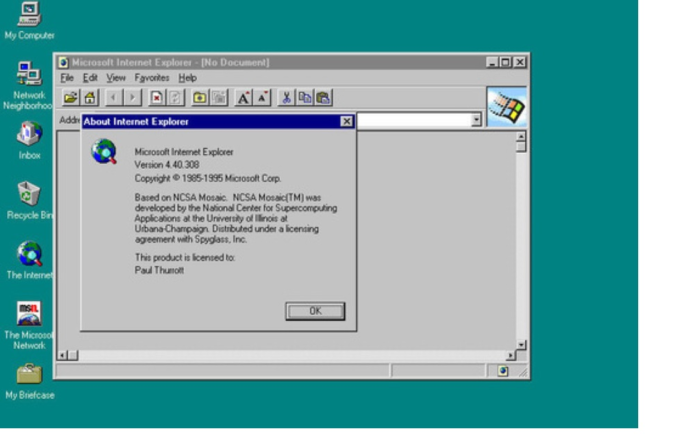Click the Back arrow toolbar button
Image resolution: width=700 pixels, height=438 pixels.
(114, 97)
